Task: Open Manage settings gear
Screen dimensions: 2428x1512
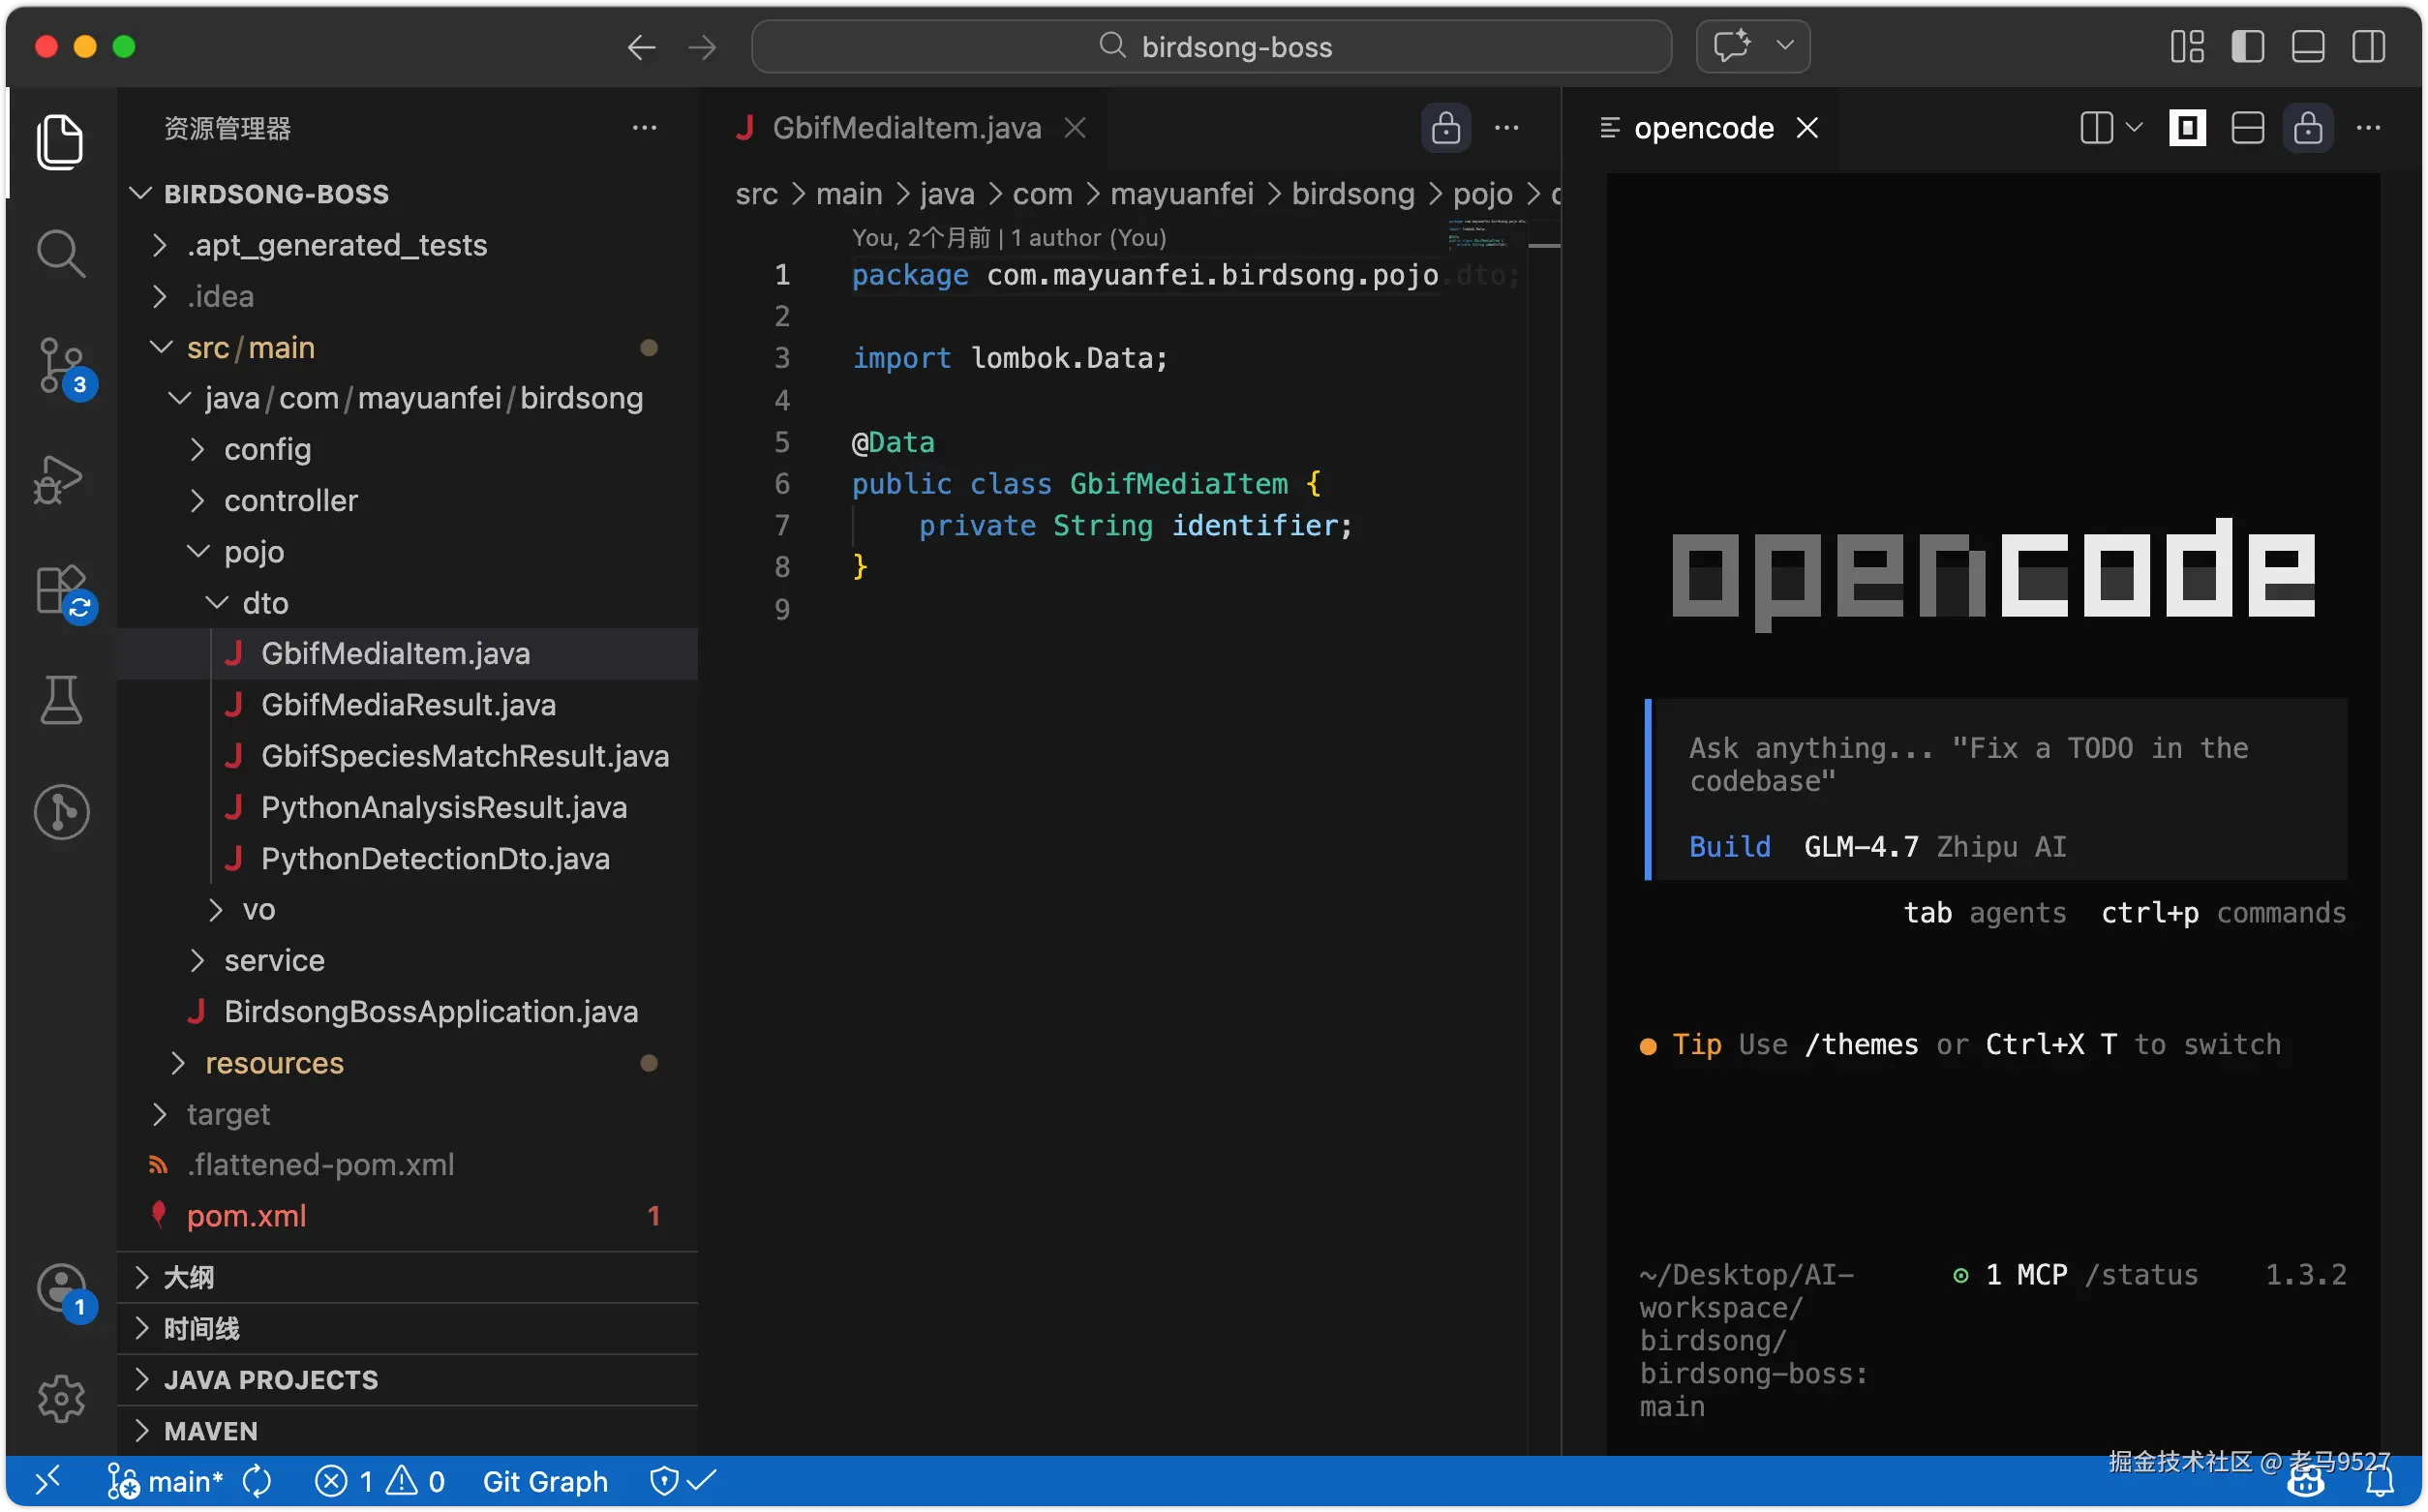Action: pos(60,1398)
